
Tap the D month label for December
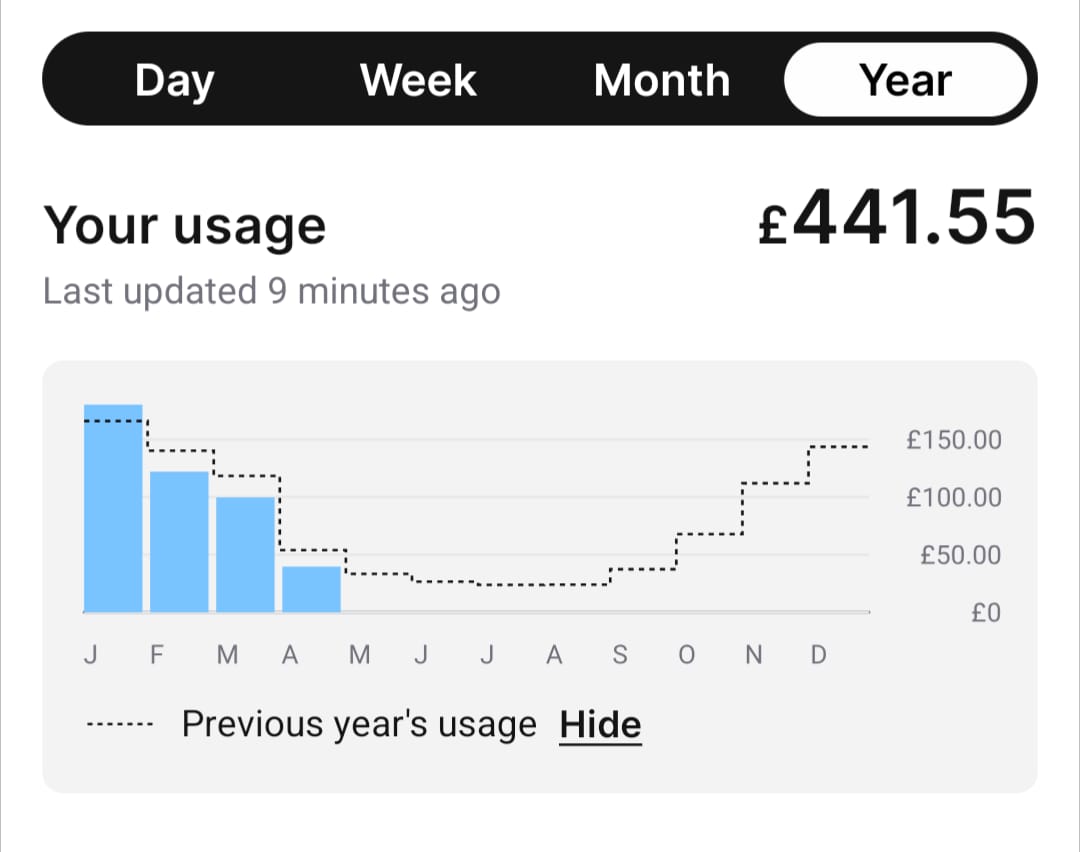pos(818,656)
